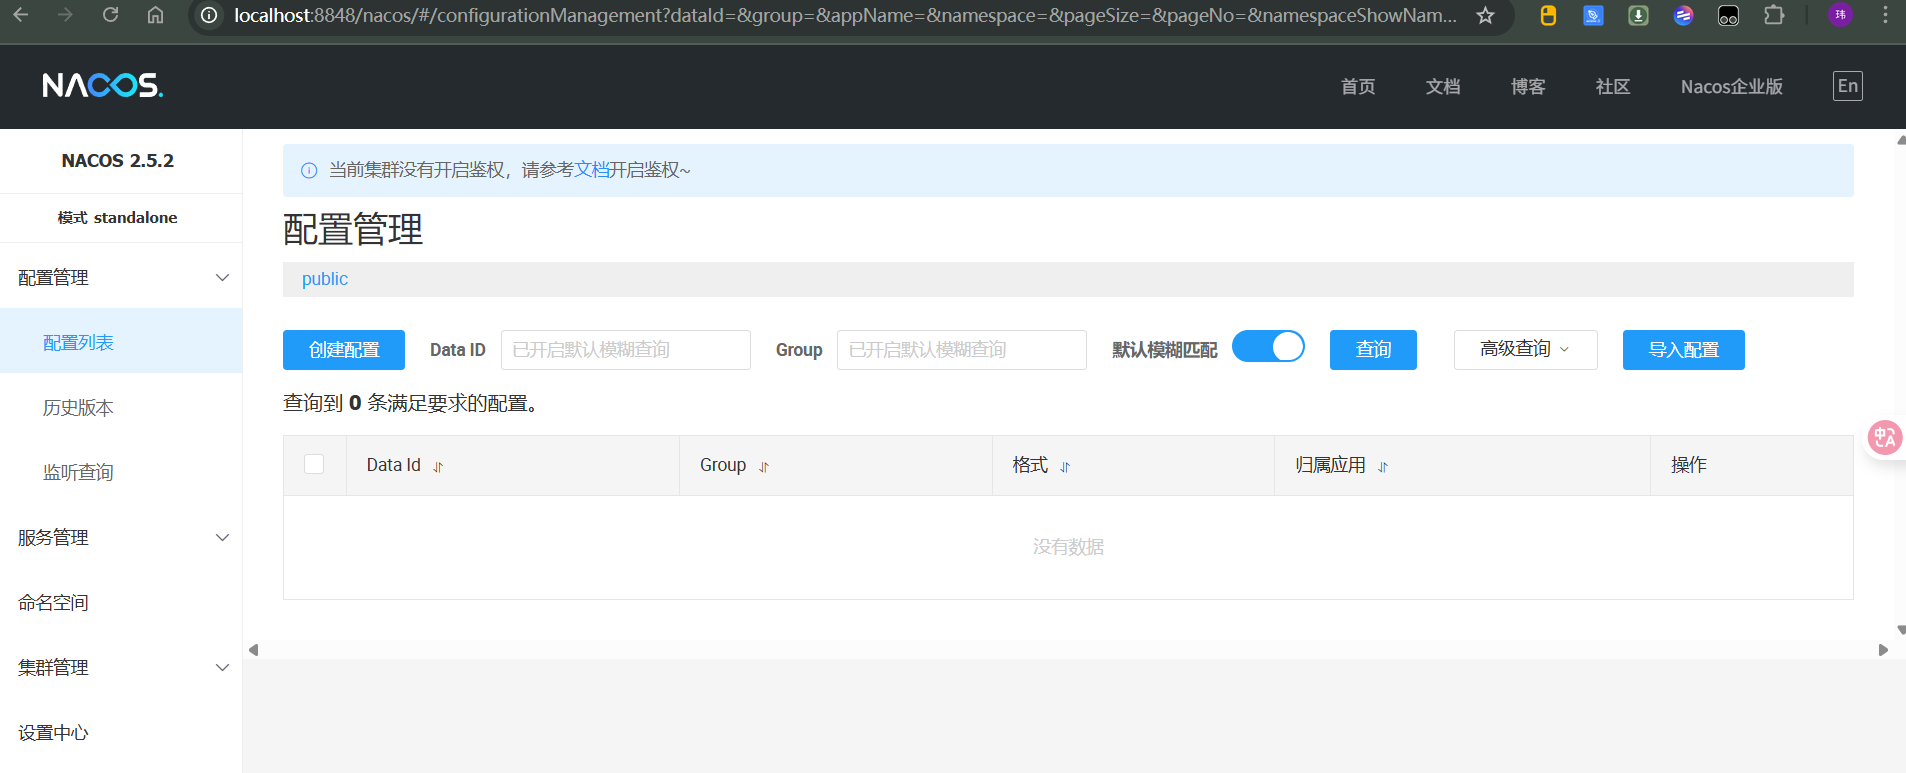Open the round striped browser extension
The height and width of the screenshot is (773, 1906).
pos(1683,15)
